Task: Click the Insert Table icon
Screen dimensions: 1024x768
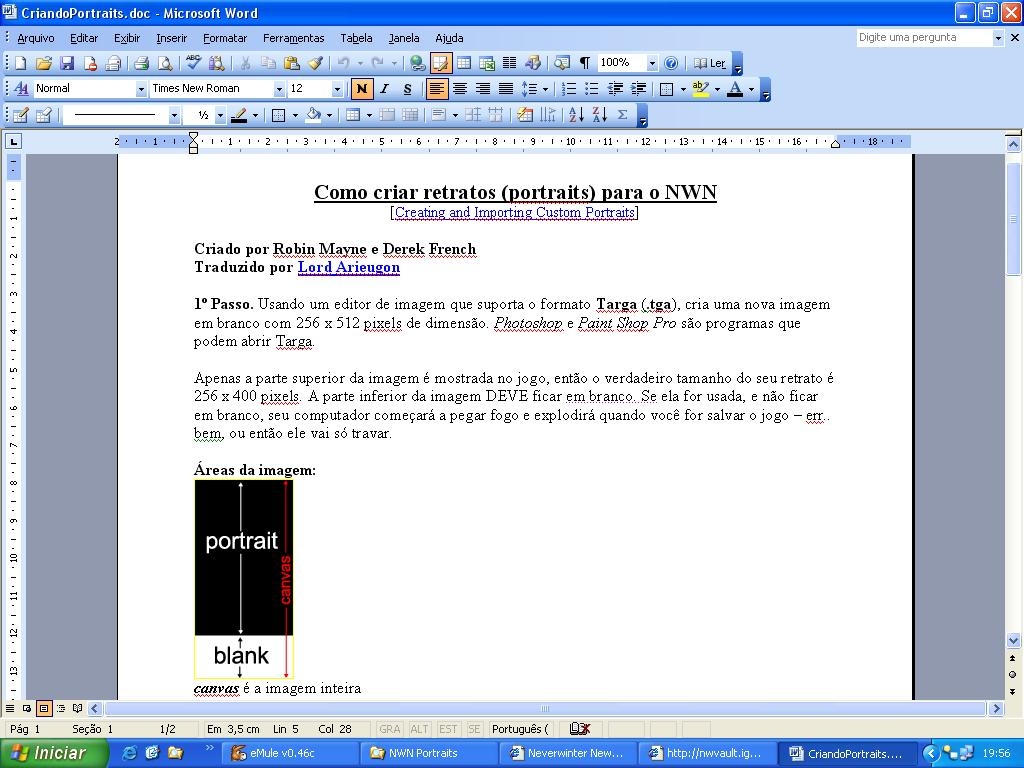Action: [464, 63]
